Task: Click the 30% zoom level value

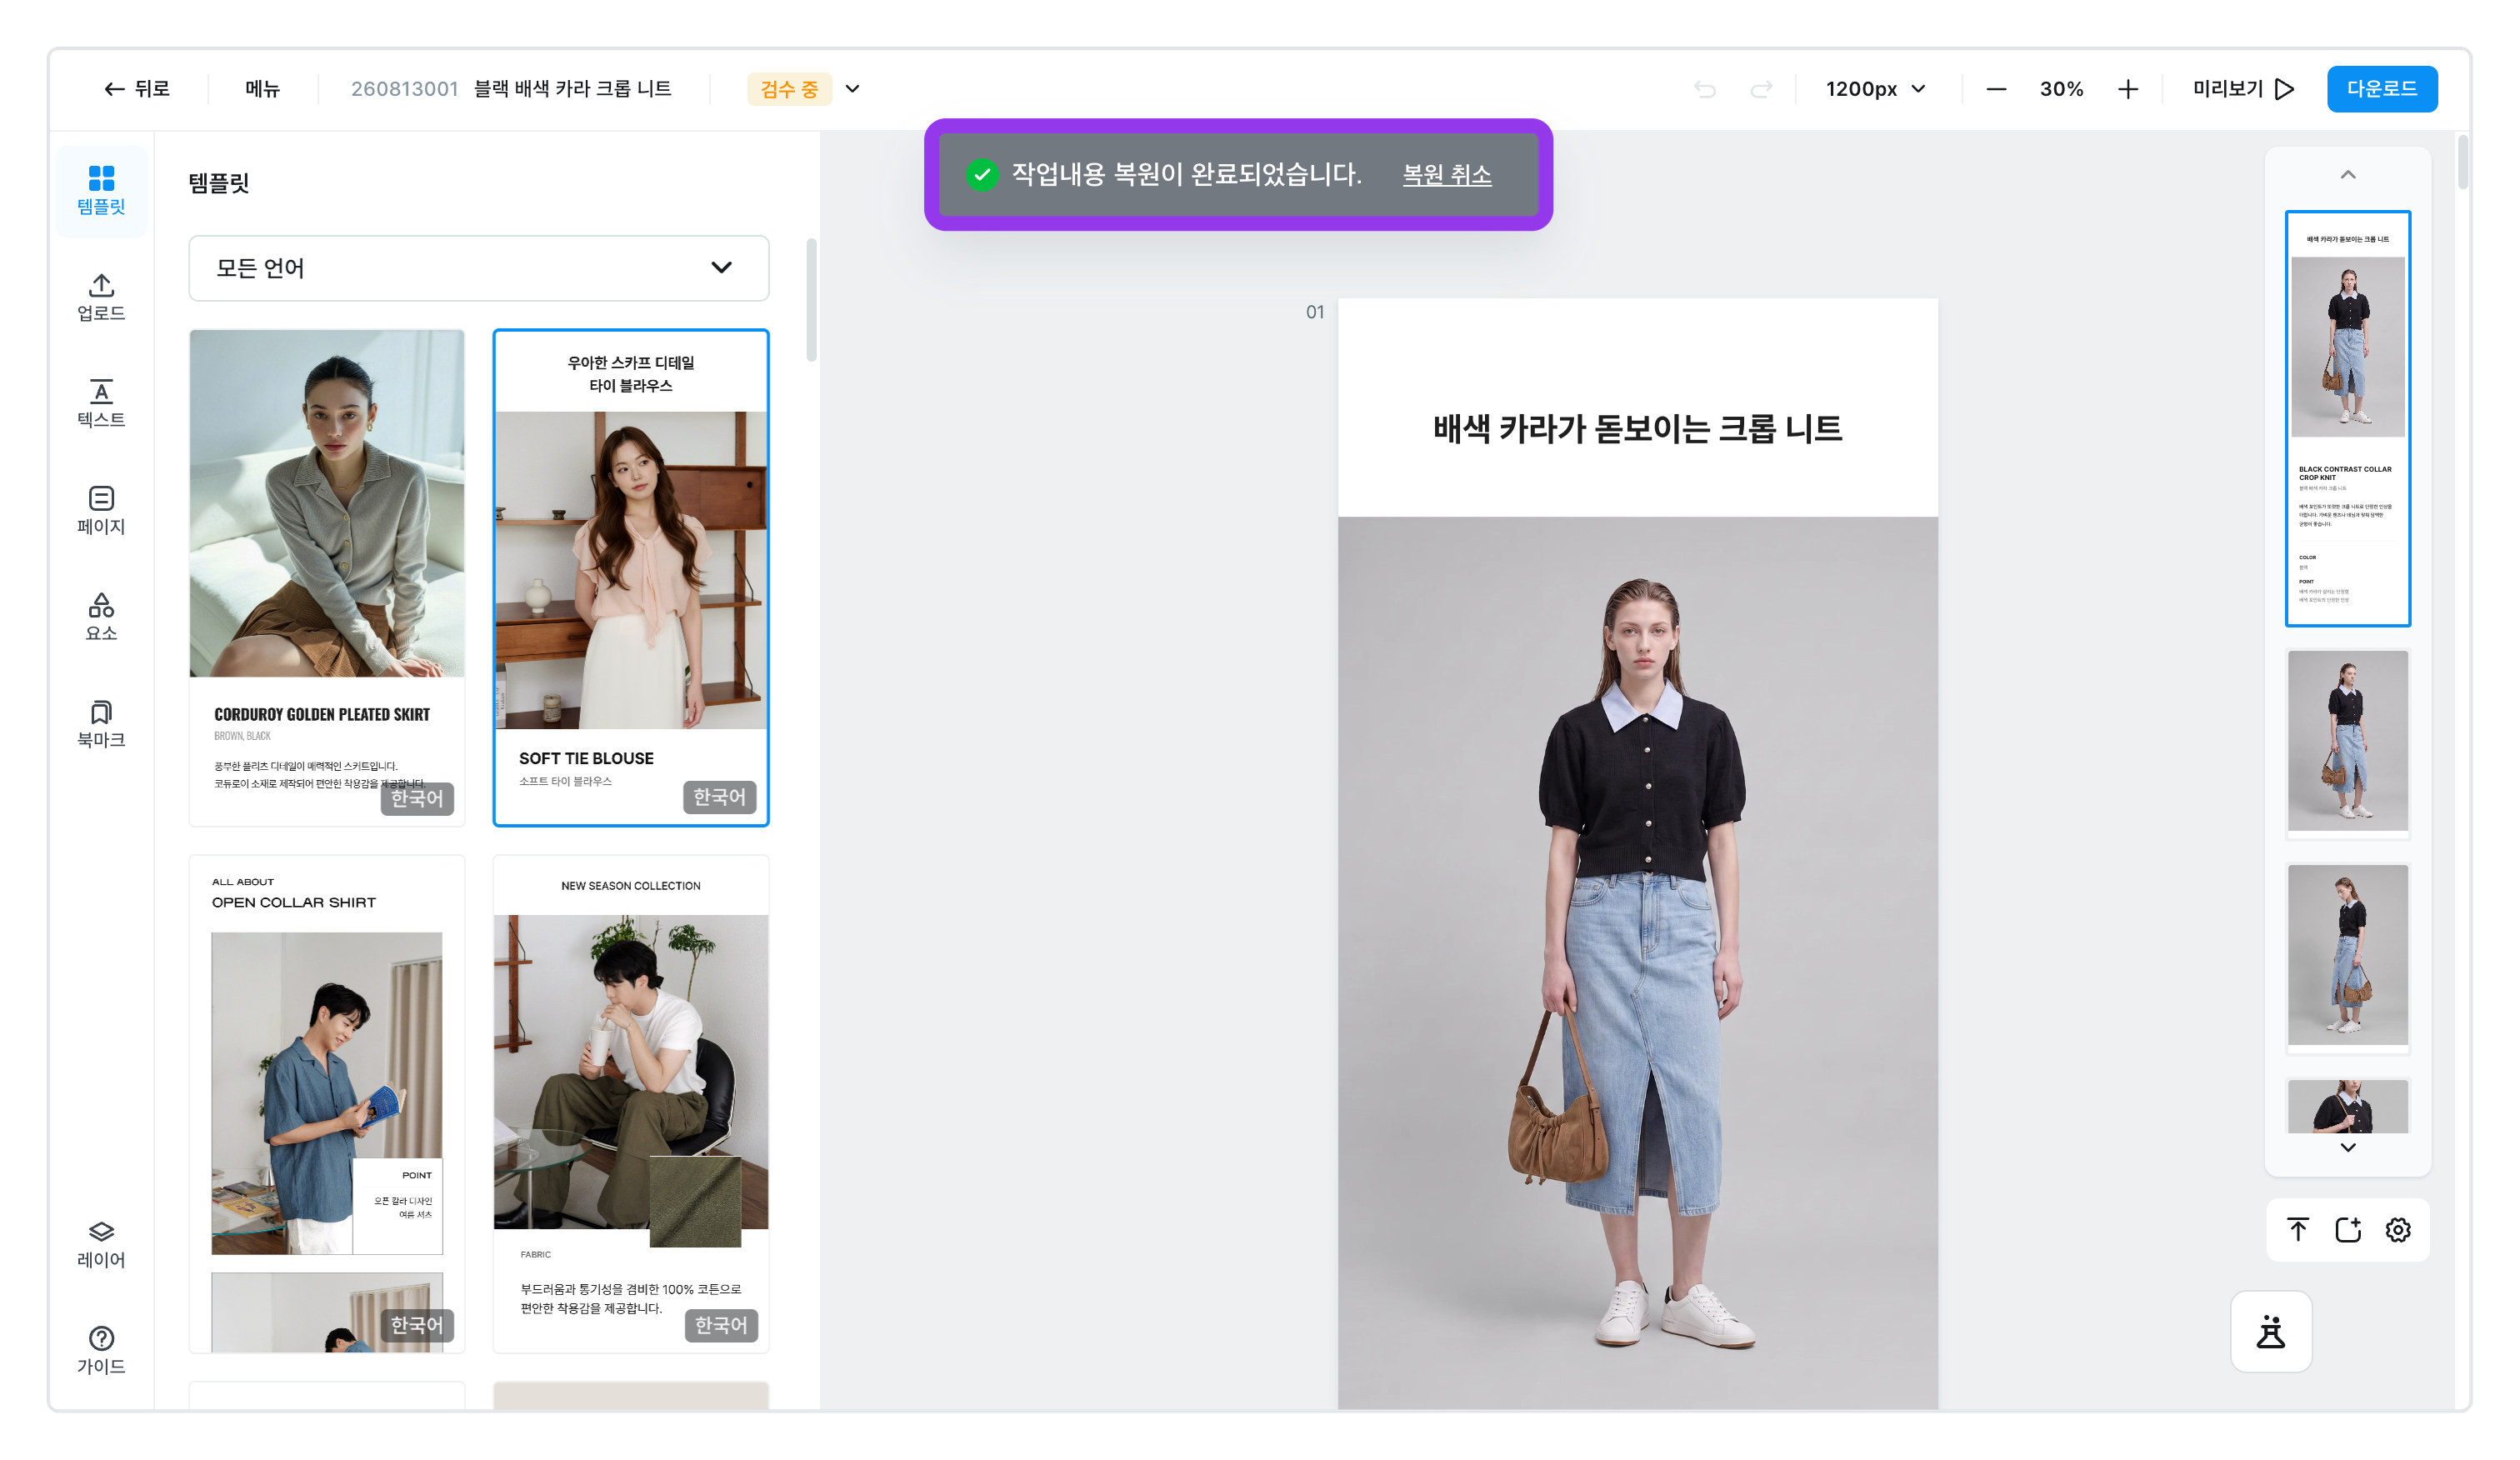Action: pyautogui.click(x=2062, y=89)
